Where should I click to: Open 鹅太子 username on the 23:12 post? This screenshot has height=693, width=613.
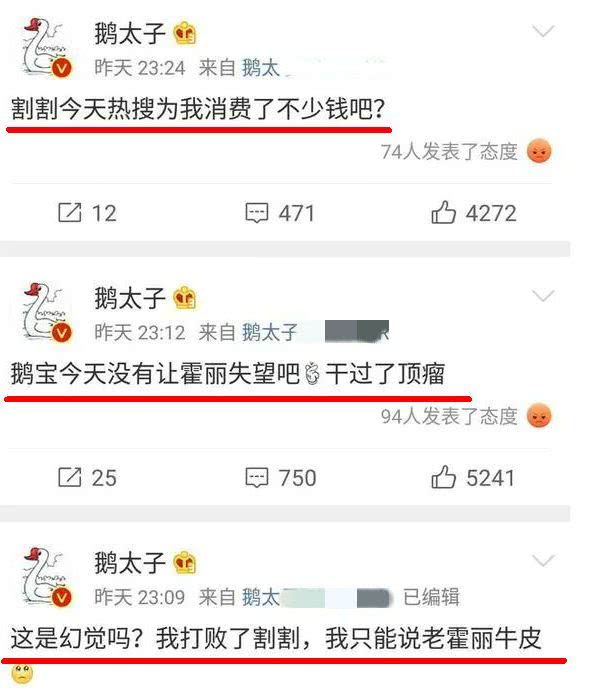[x=129, y=298]
